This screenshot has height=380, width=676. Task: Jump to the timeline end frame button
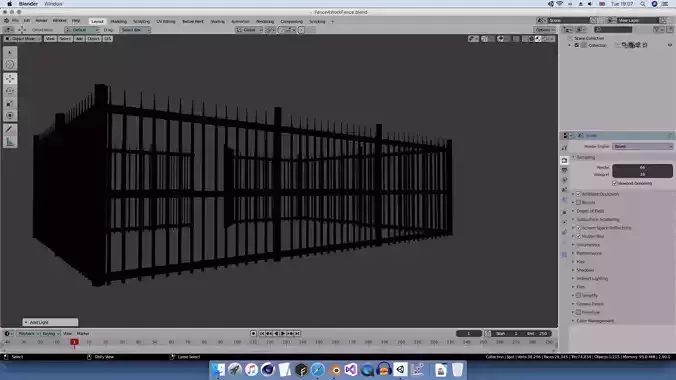coord(297,333)
